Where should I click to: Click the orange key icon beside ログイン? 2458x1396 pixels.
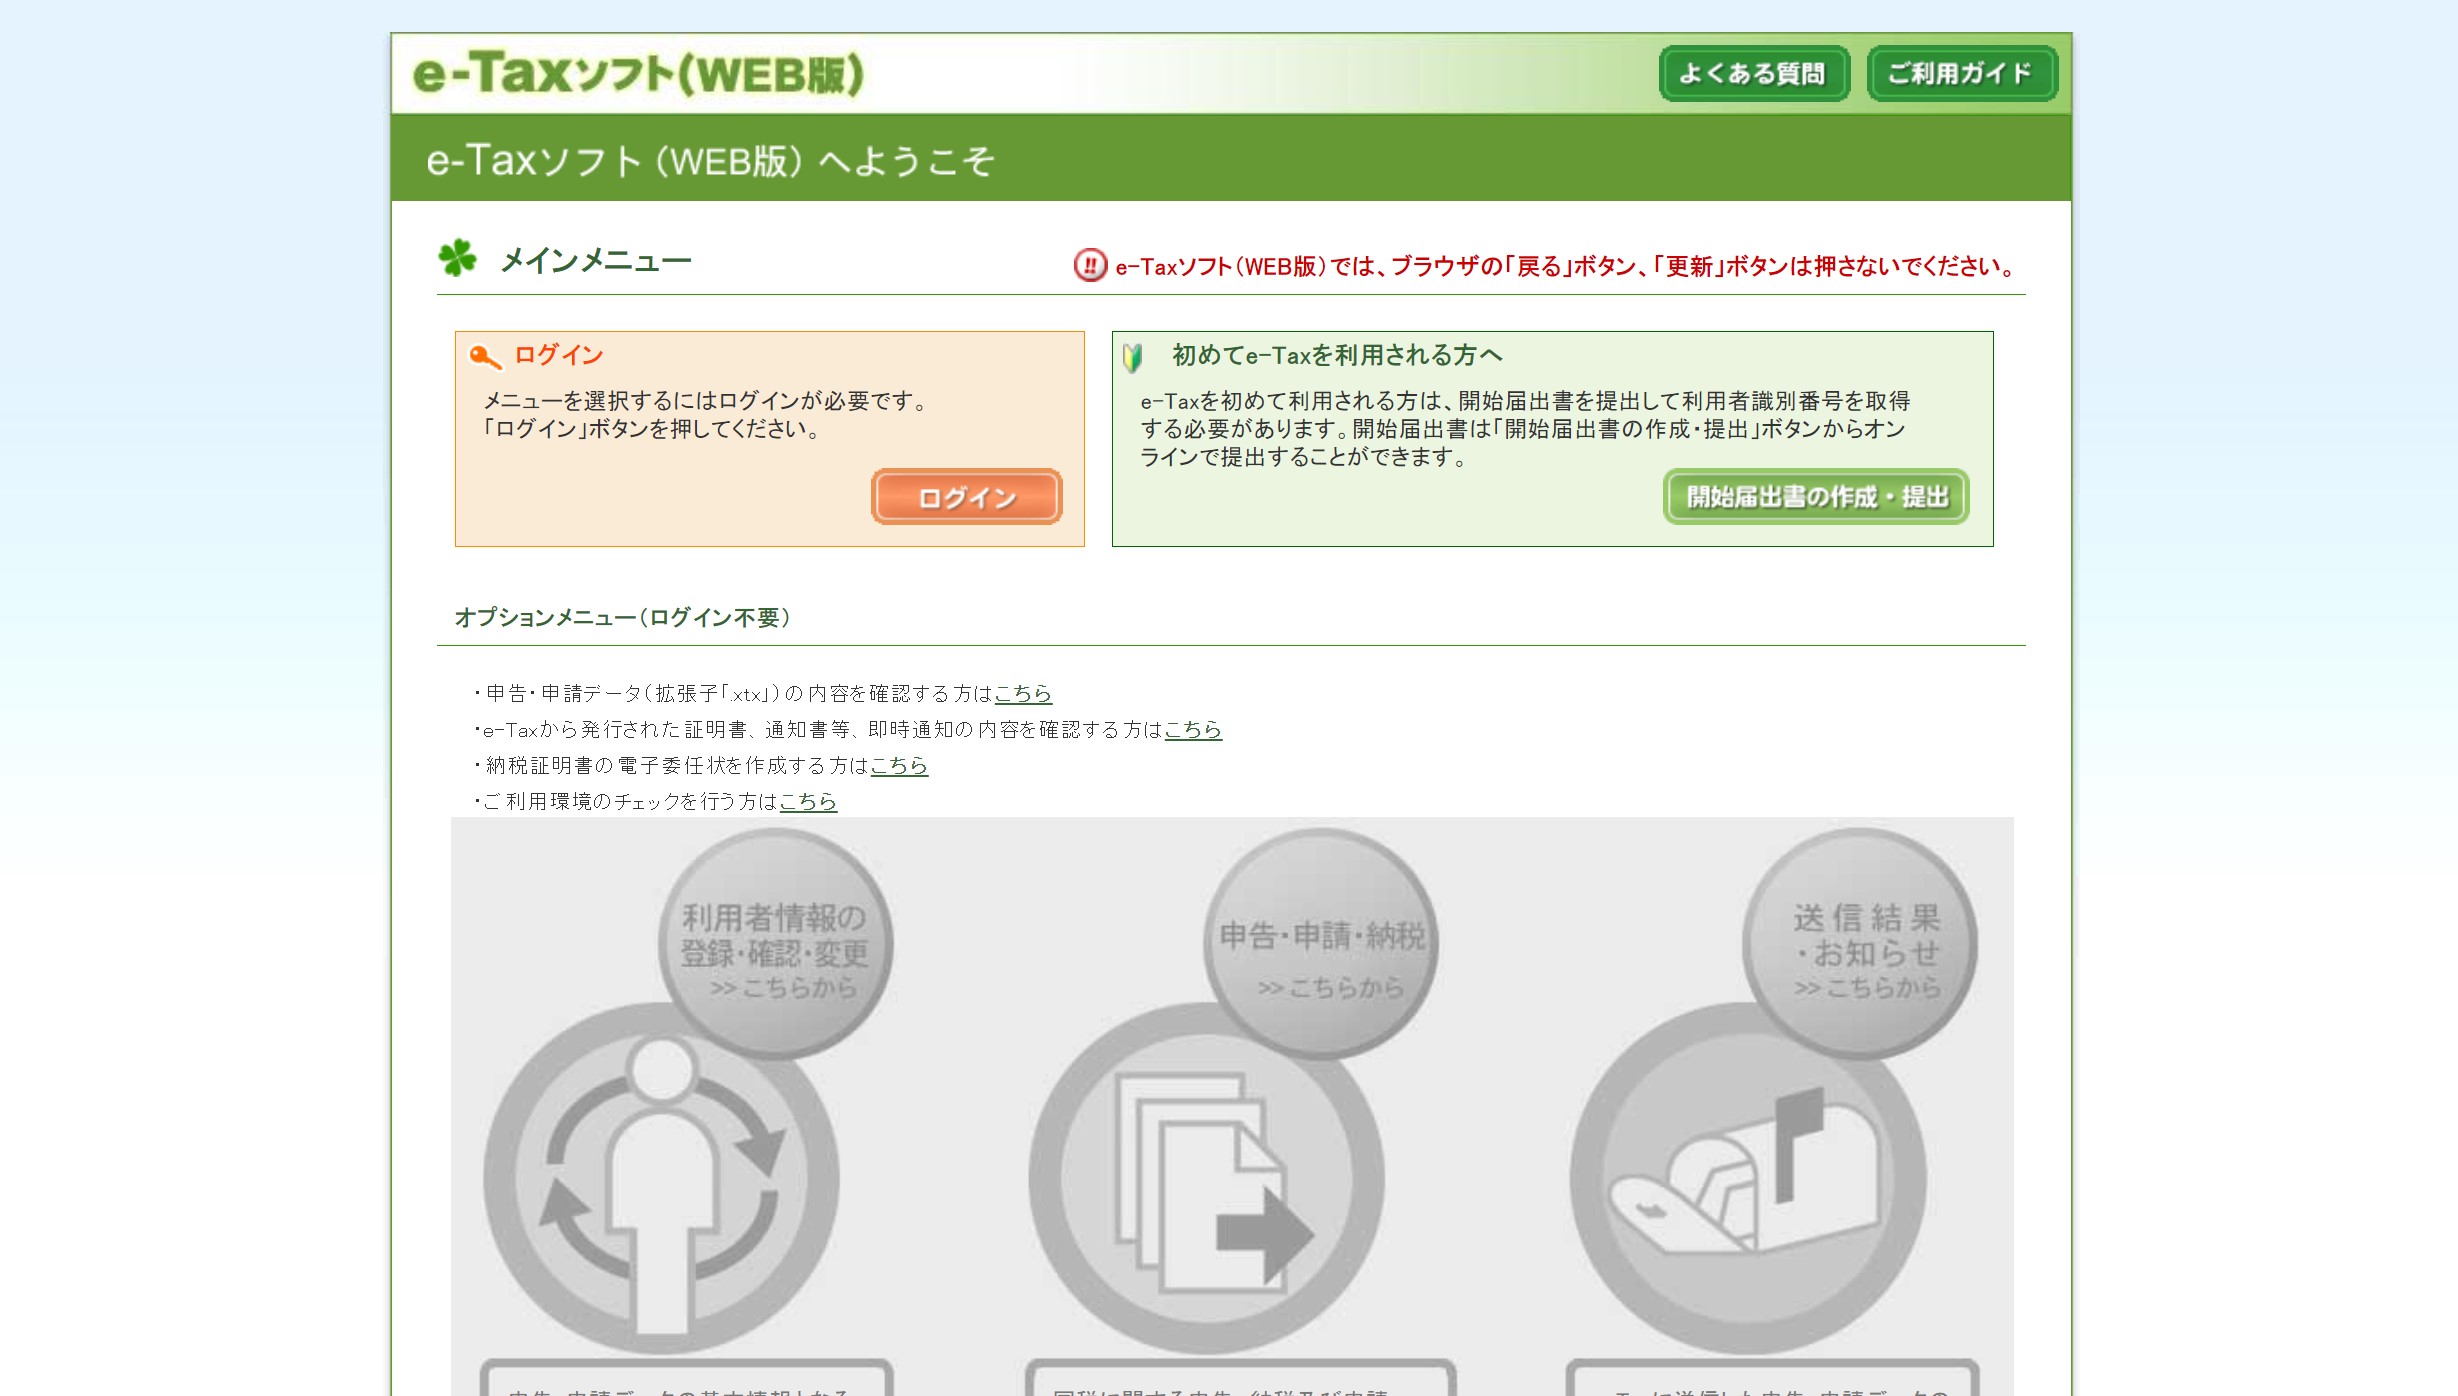click(485, 357)
